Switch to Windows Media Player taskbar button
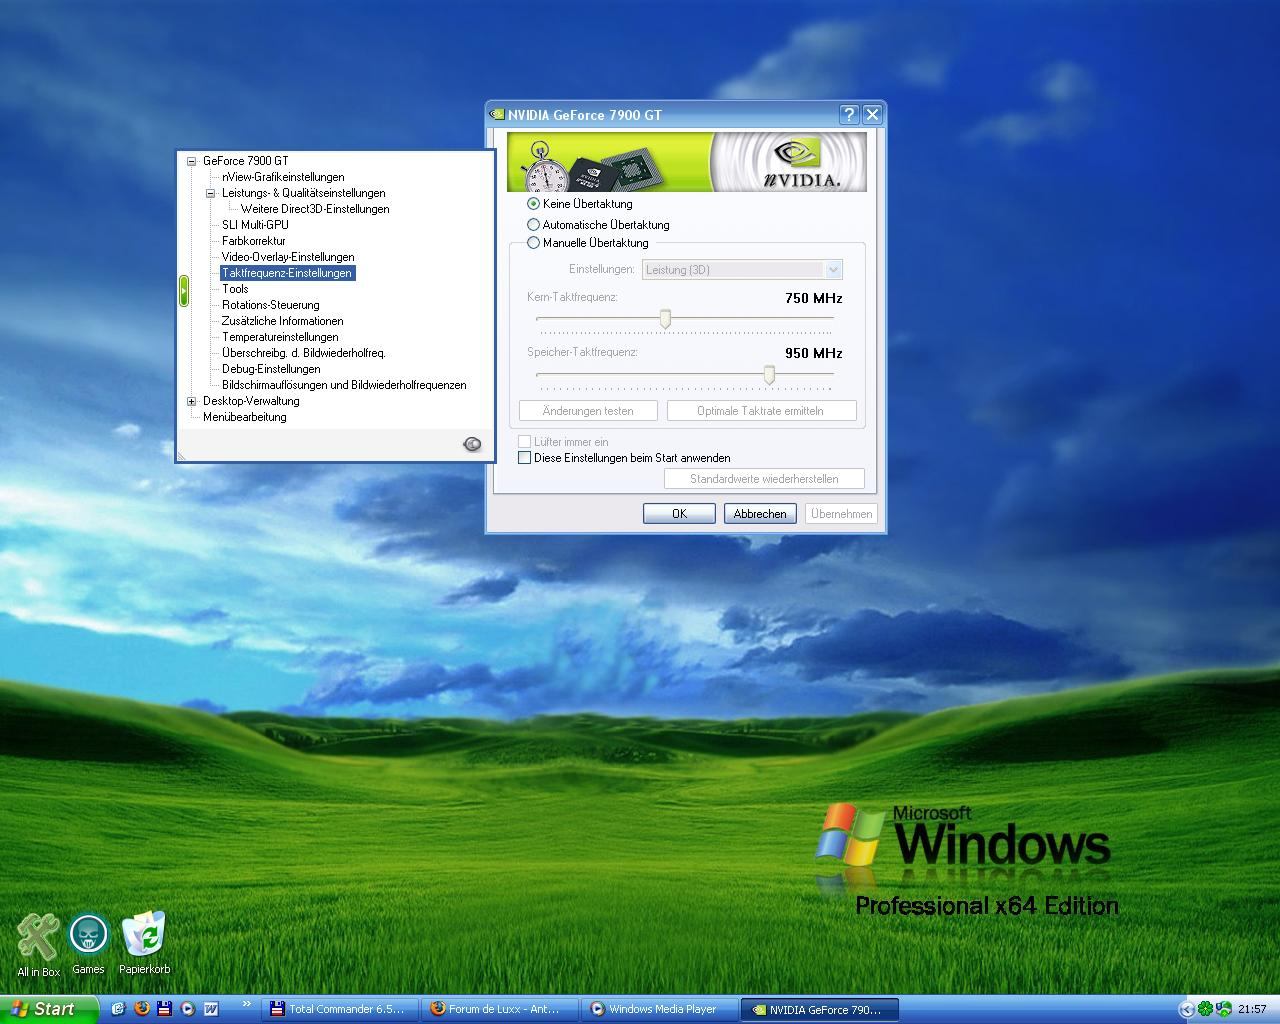 660,1009
